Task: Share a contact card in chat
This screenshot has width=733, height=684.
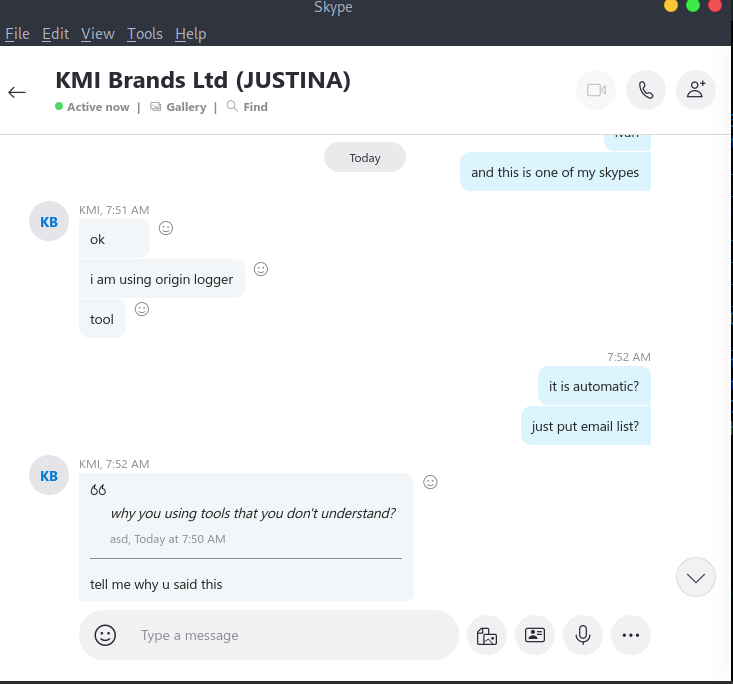Action: coord(535,635)
